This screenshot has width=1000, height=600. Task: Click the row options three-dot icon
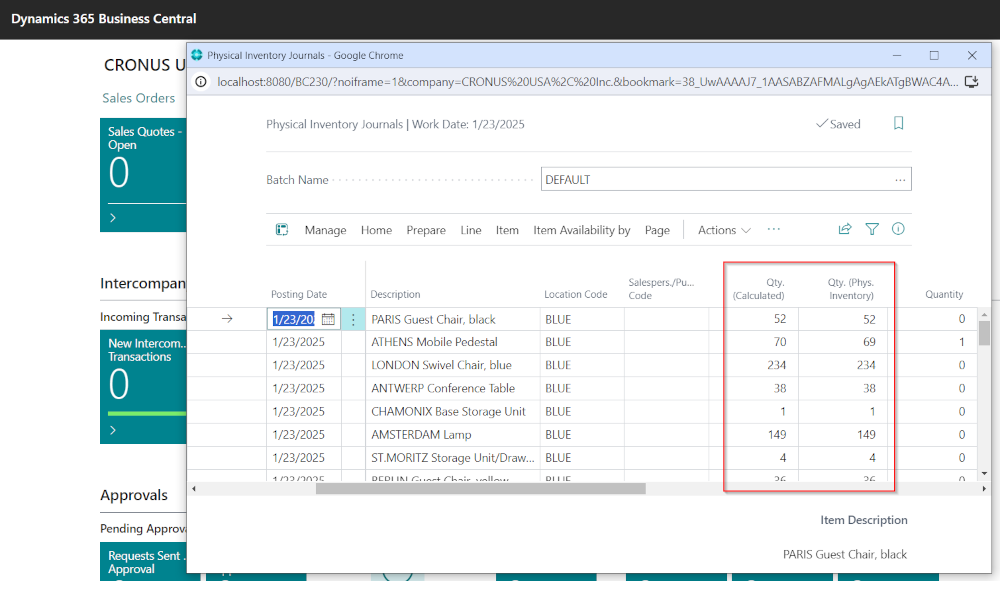[x=353, y=319]
